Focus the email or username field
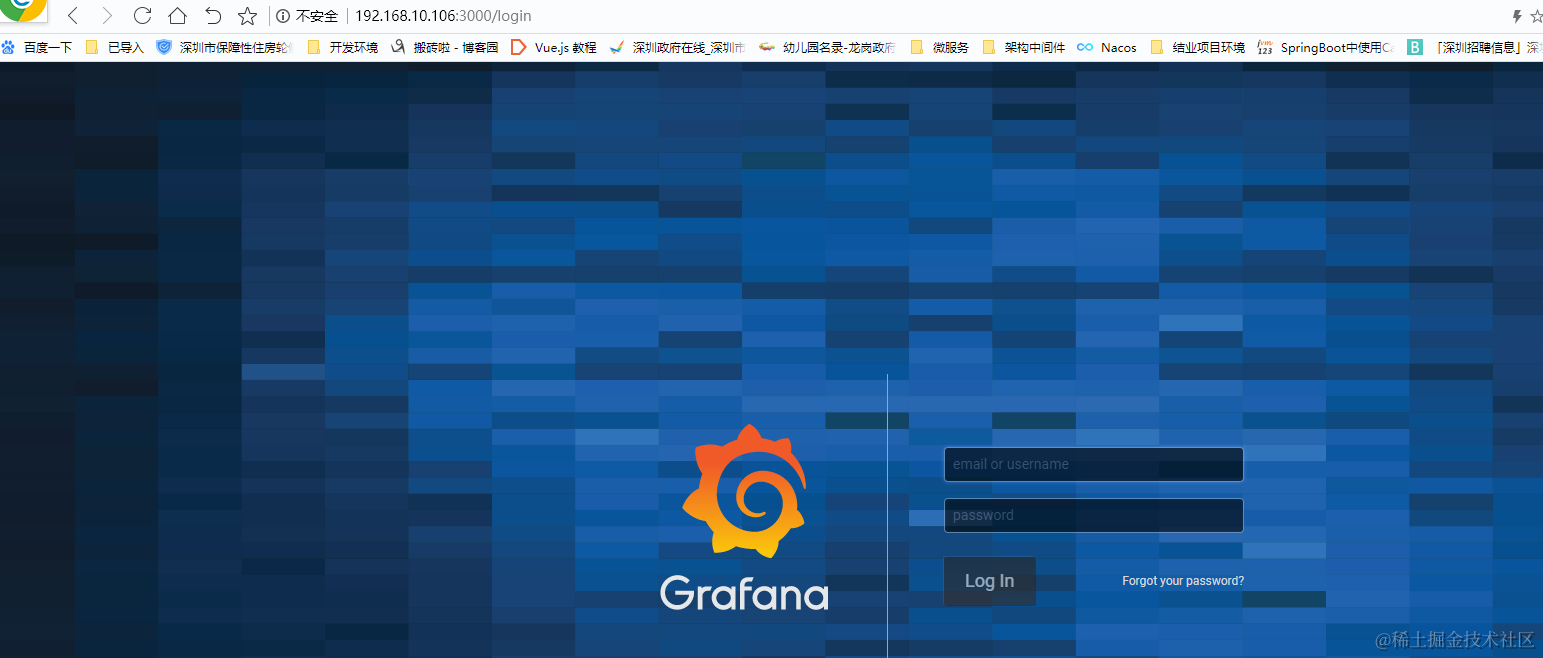The width and height of the screenshot is (1543, 658). click(x=1093, y=464)
